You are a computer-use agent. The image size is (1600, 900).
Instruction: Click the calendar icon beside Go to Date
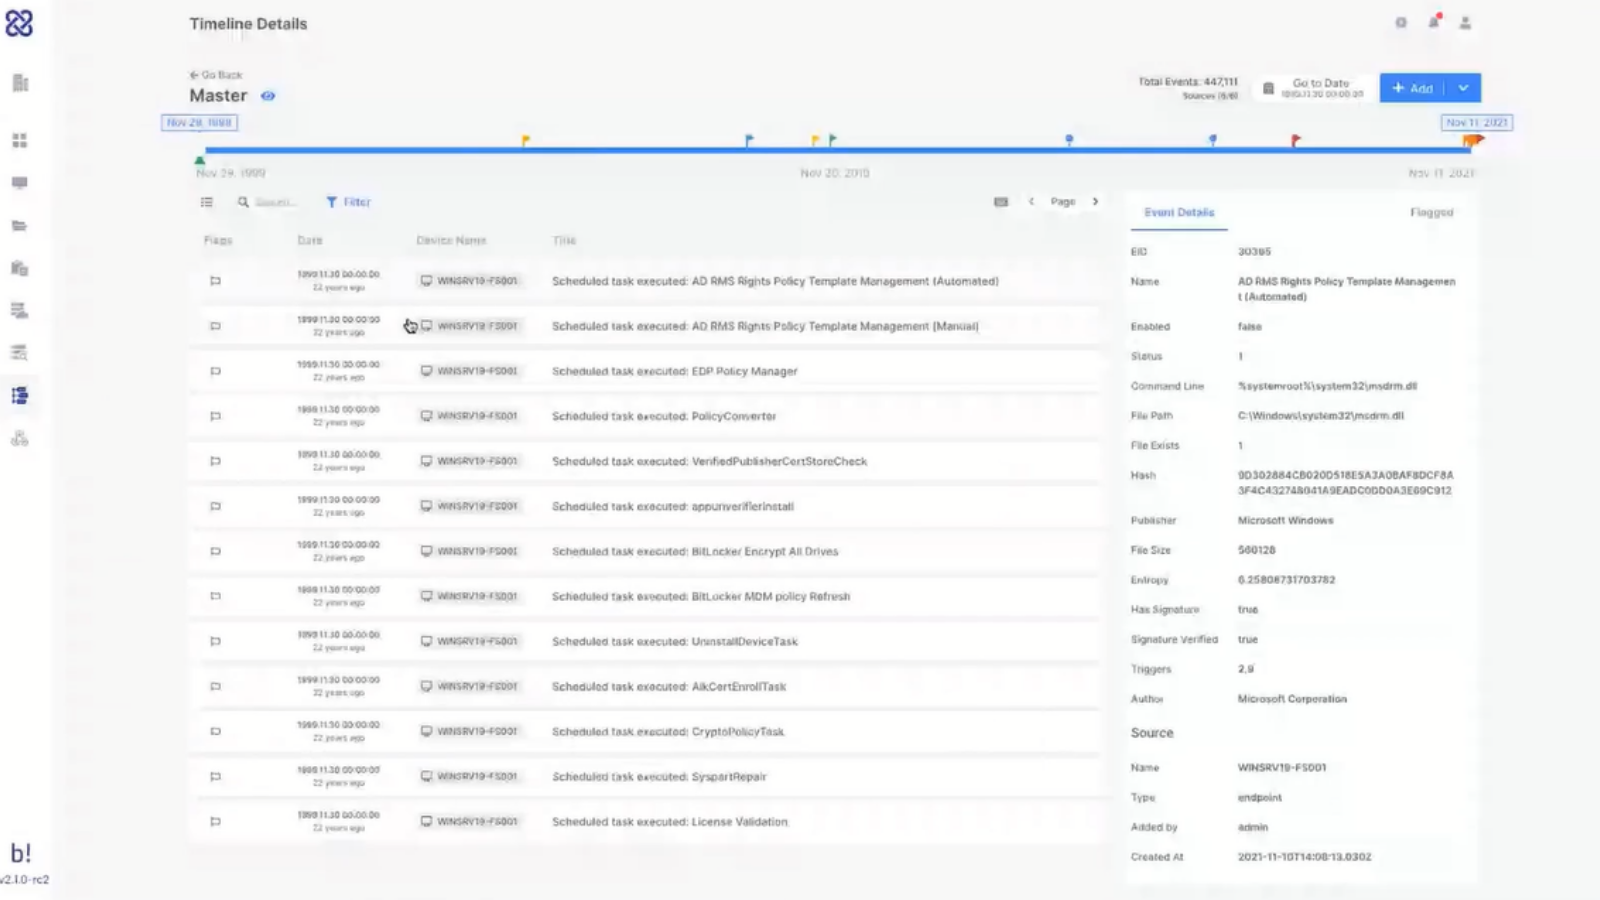[x=1268, y=88]
